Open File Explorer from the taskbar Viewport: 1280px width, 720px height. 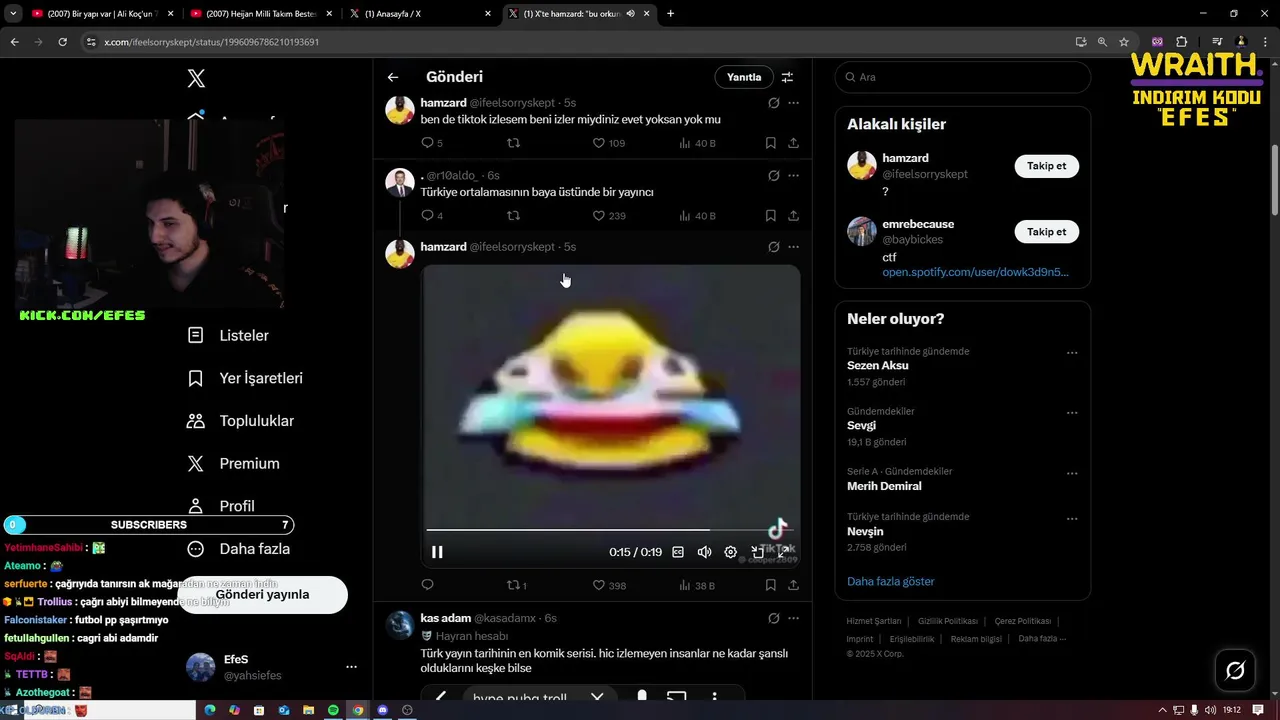pyautogui.click(x=309, y=710)
